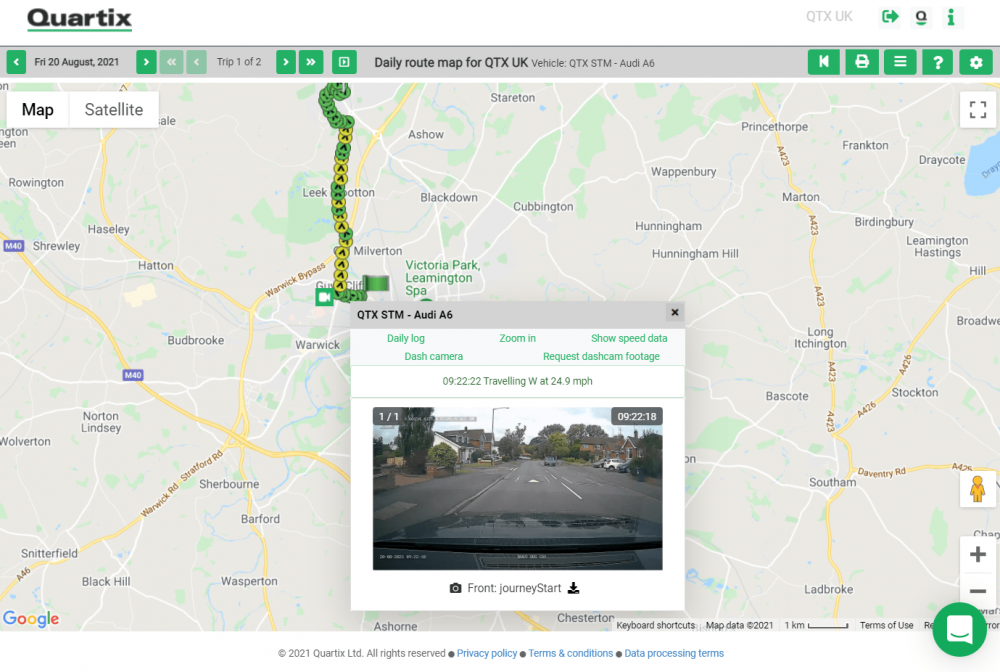Click the dashcam camera marker on map
The image size is (1000, 672).
click(x=324, y=296)
